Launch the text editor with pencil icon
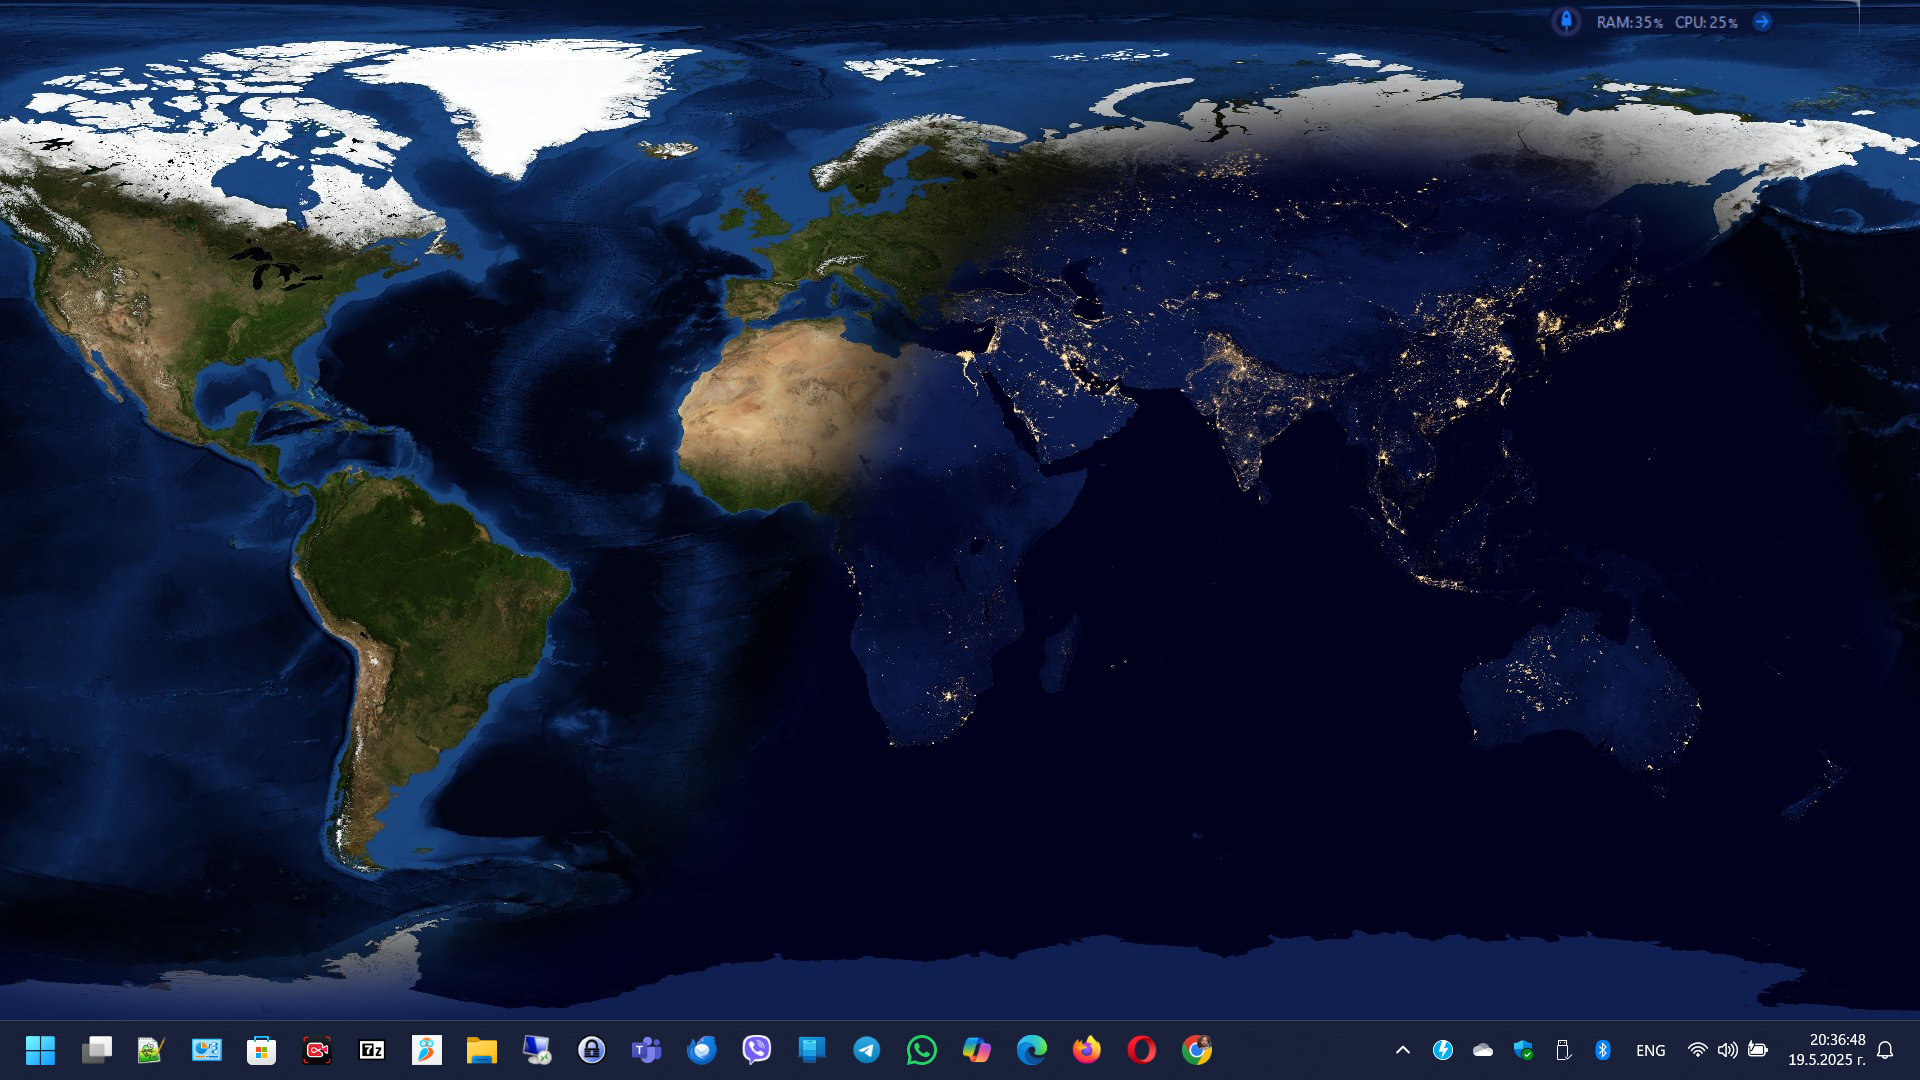Screen dimensions: 1920x1080 151,1050
